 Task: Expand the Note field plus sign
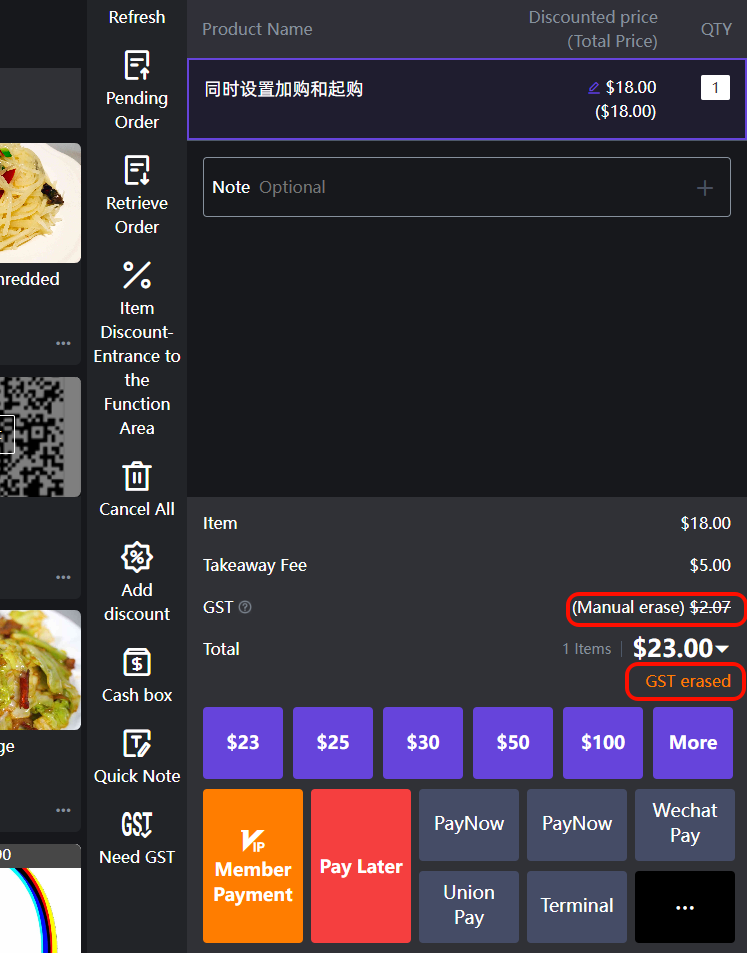[x=705, y=188]
